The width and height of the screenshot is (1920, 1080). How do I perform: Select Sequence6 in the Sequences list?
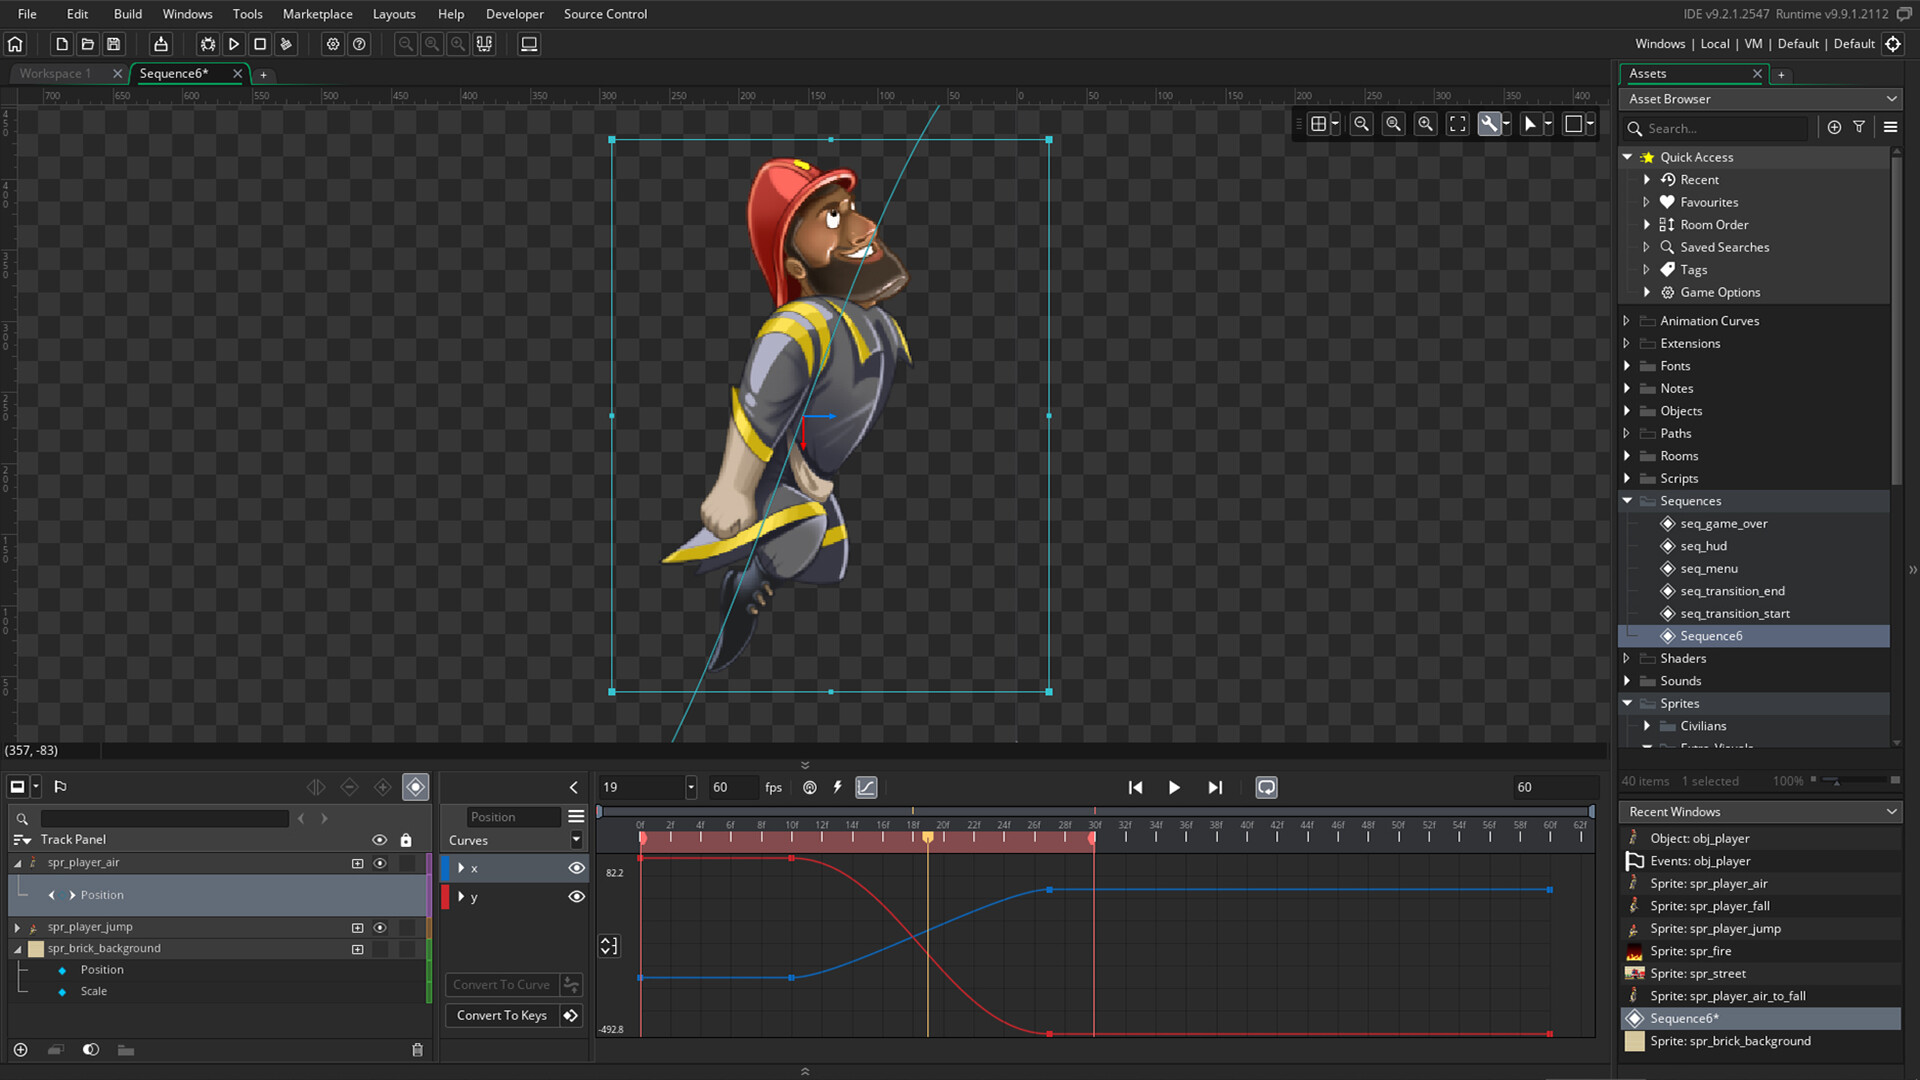tap(1714, 636)
